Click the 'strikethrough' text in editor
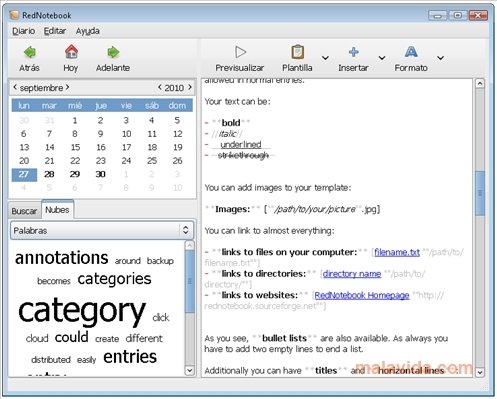 [243, 155]
